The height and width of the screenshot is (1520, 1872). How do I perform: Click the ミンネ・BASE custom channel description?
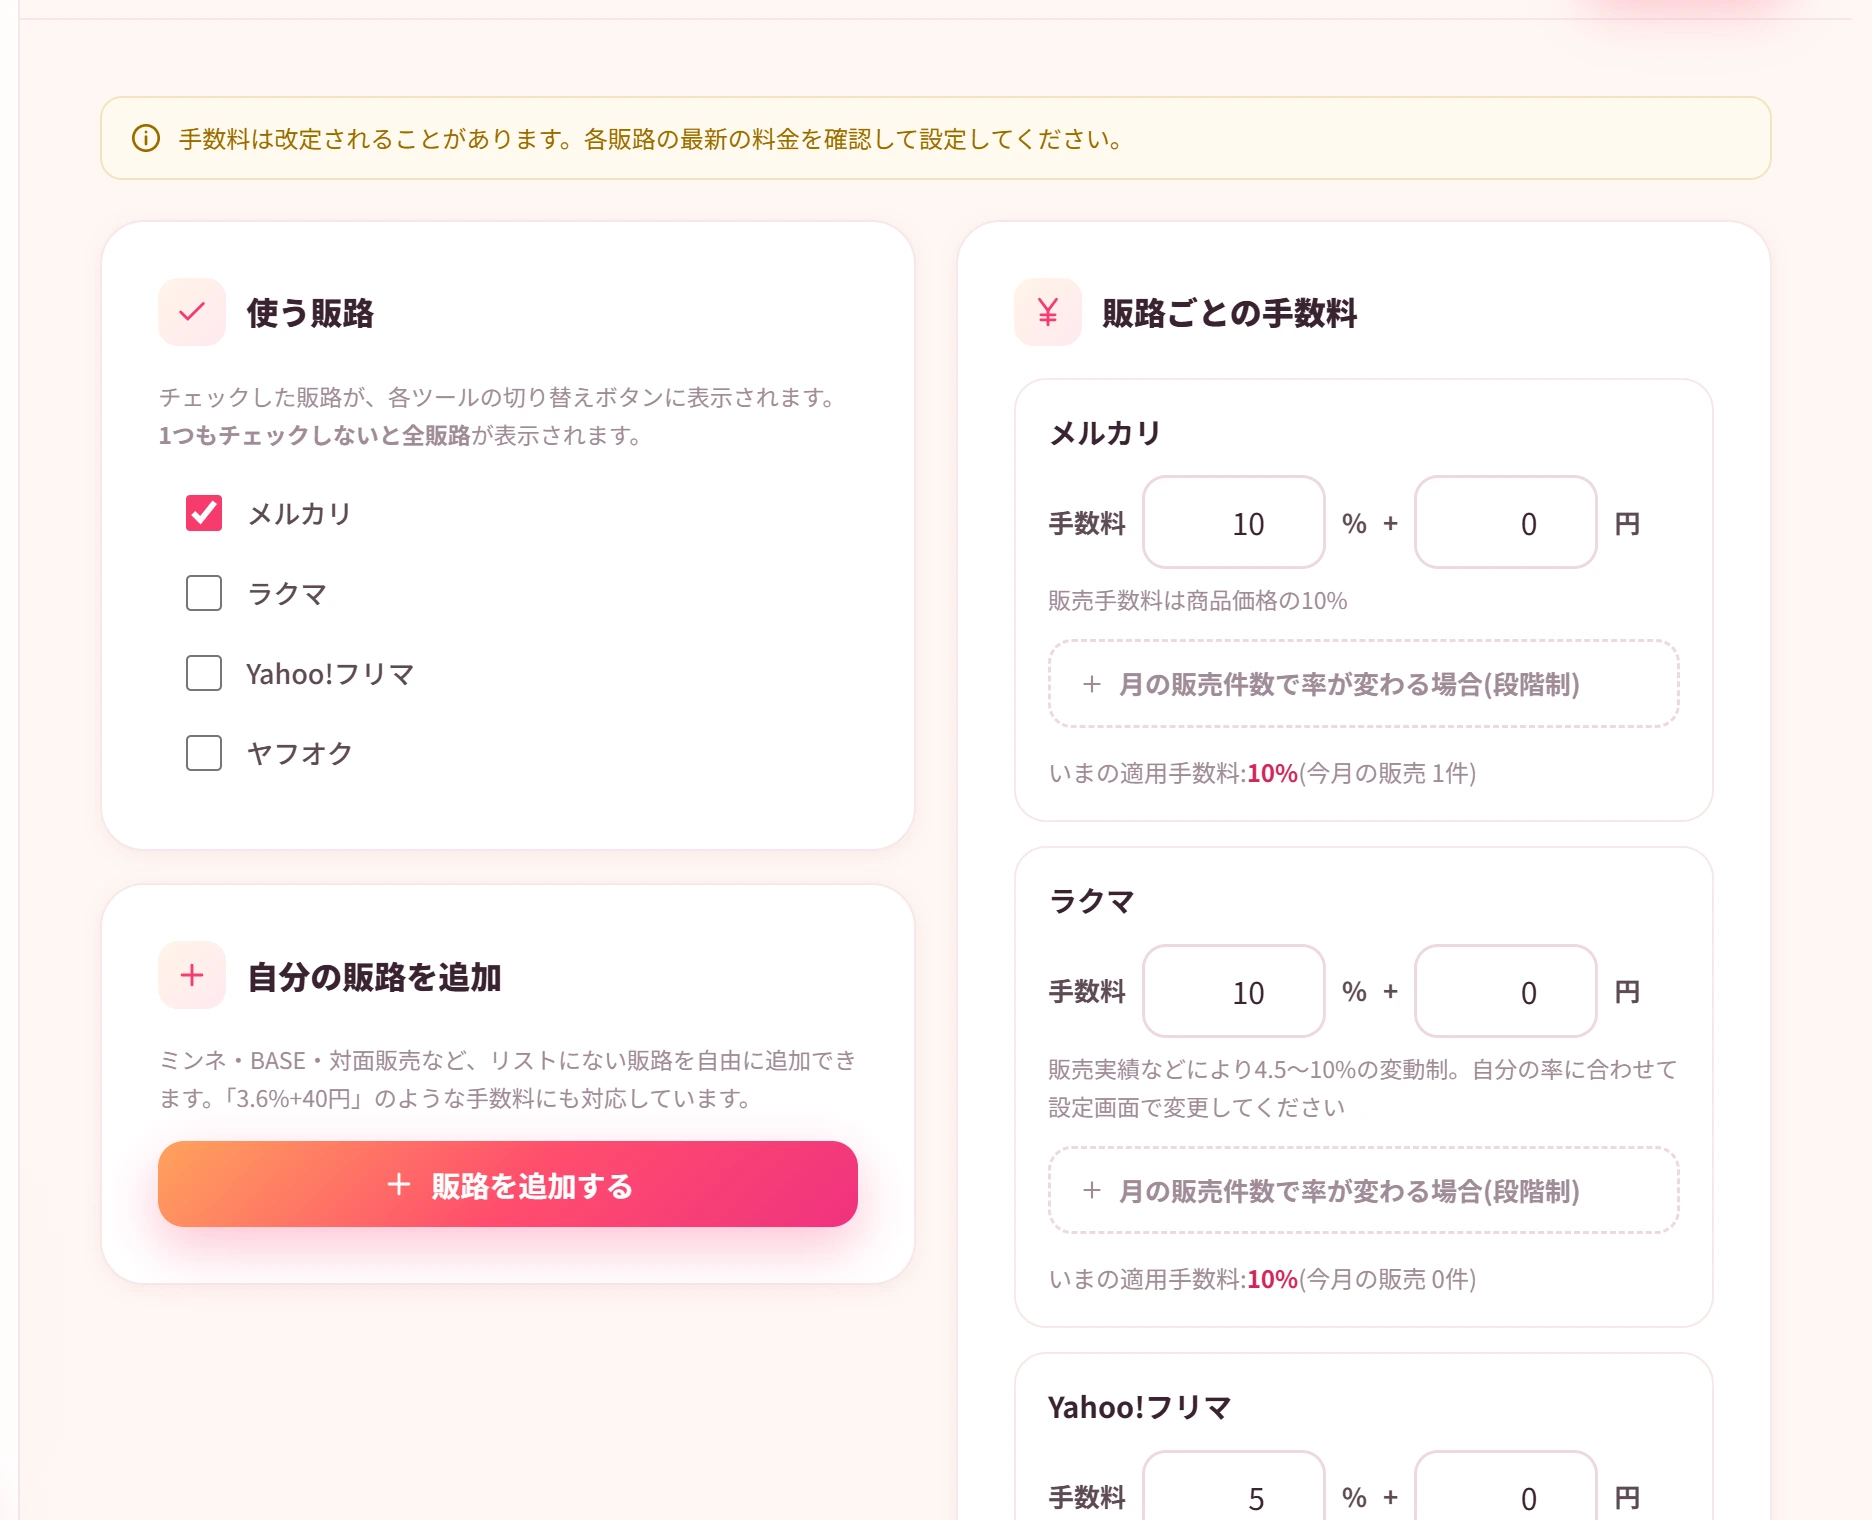coord(508,1079)
